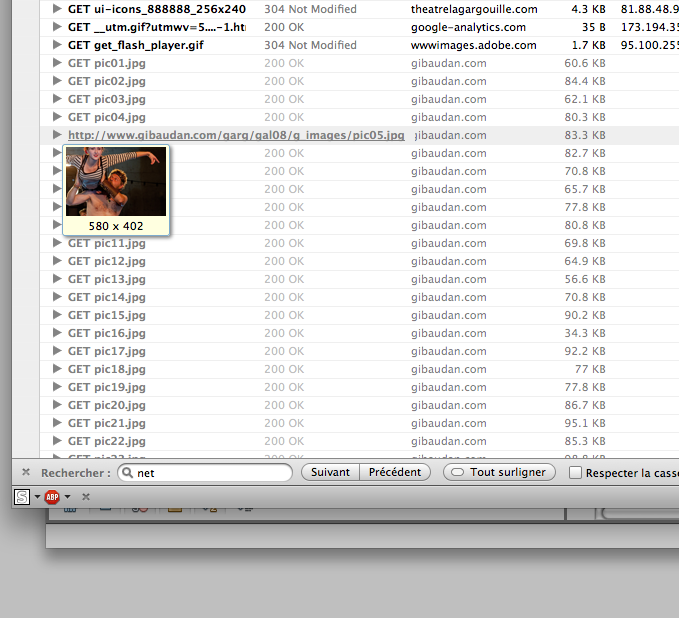
Task: Open the dropdown arrow next to ABP icon
Action: [67, 497]
